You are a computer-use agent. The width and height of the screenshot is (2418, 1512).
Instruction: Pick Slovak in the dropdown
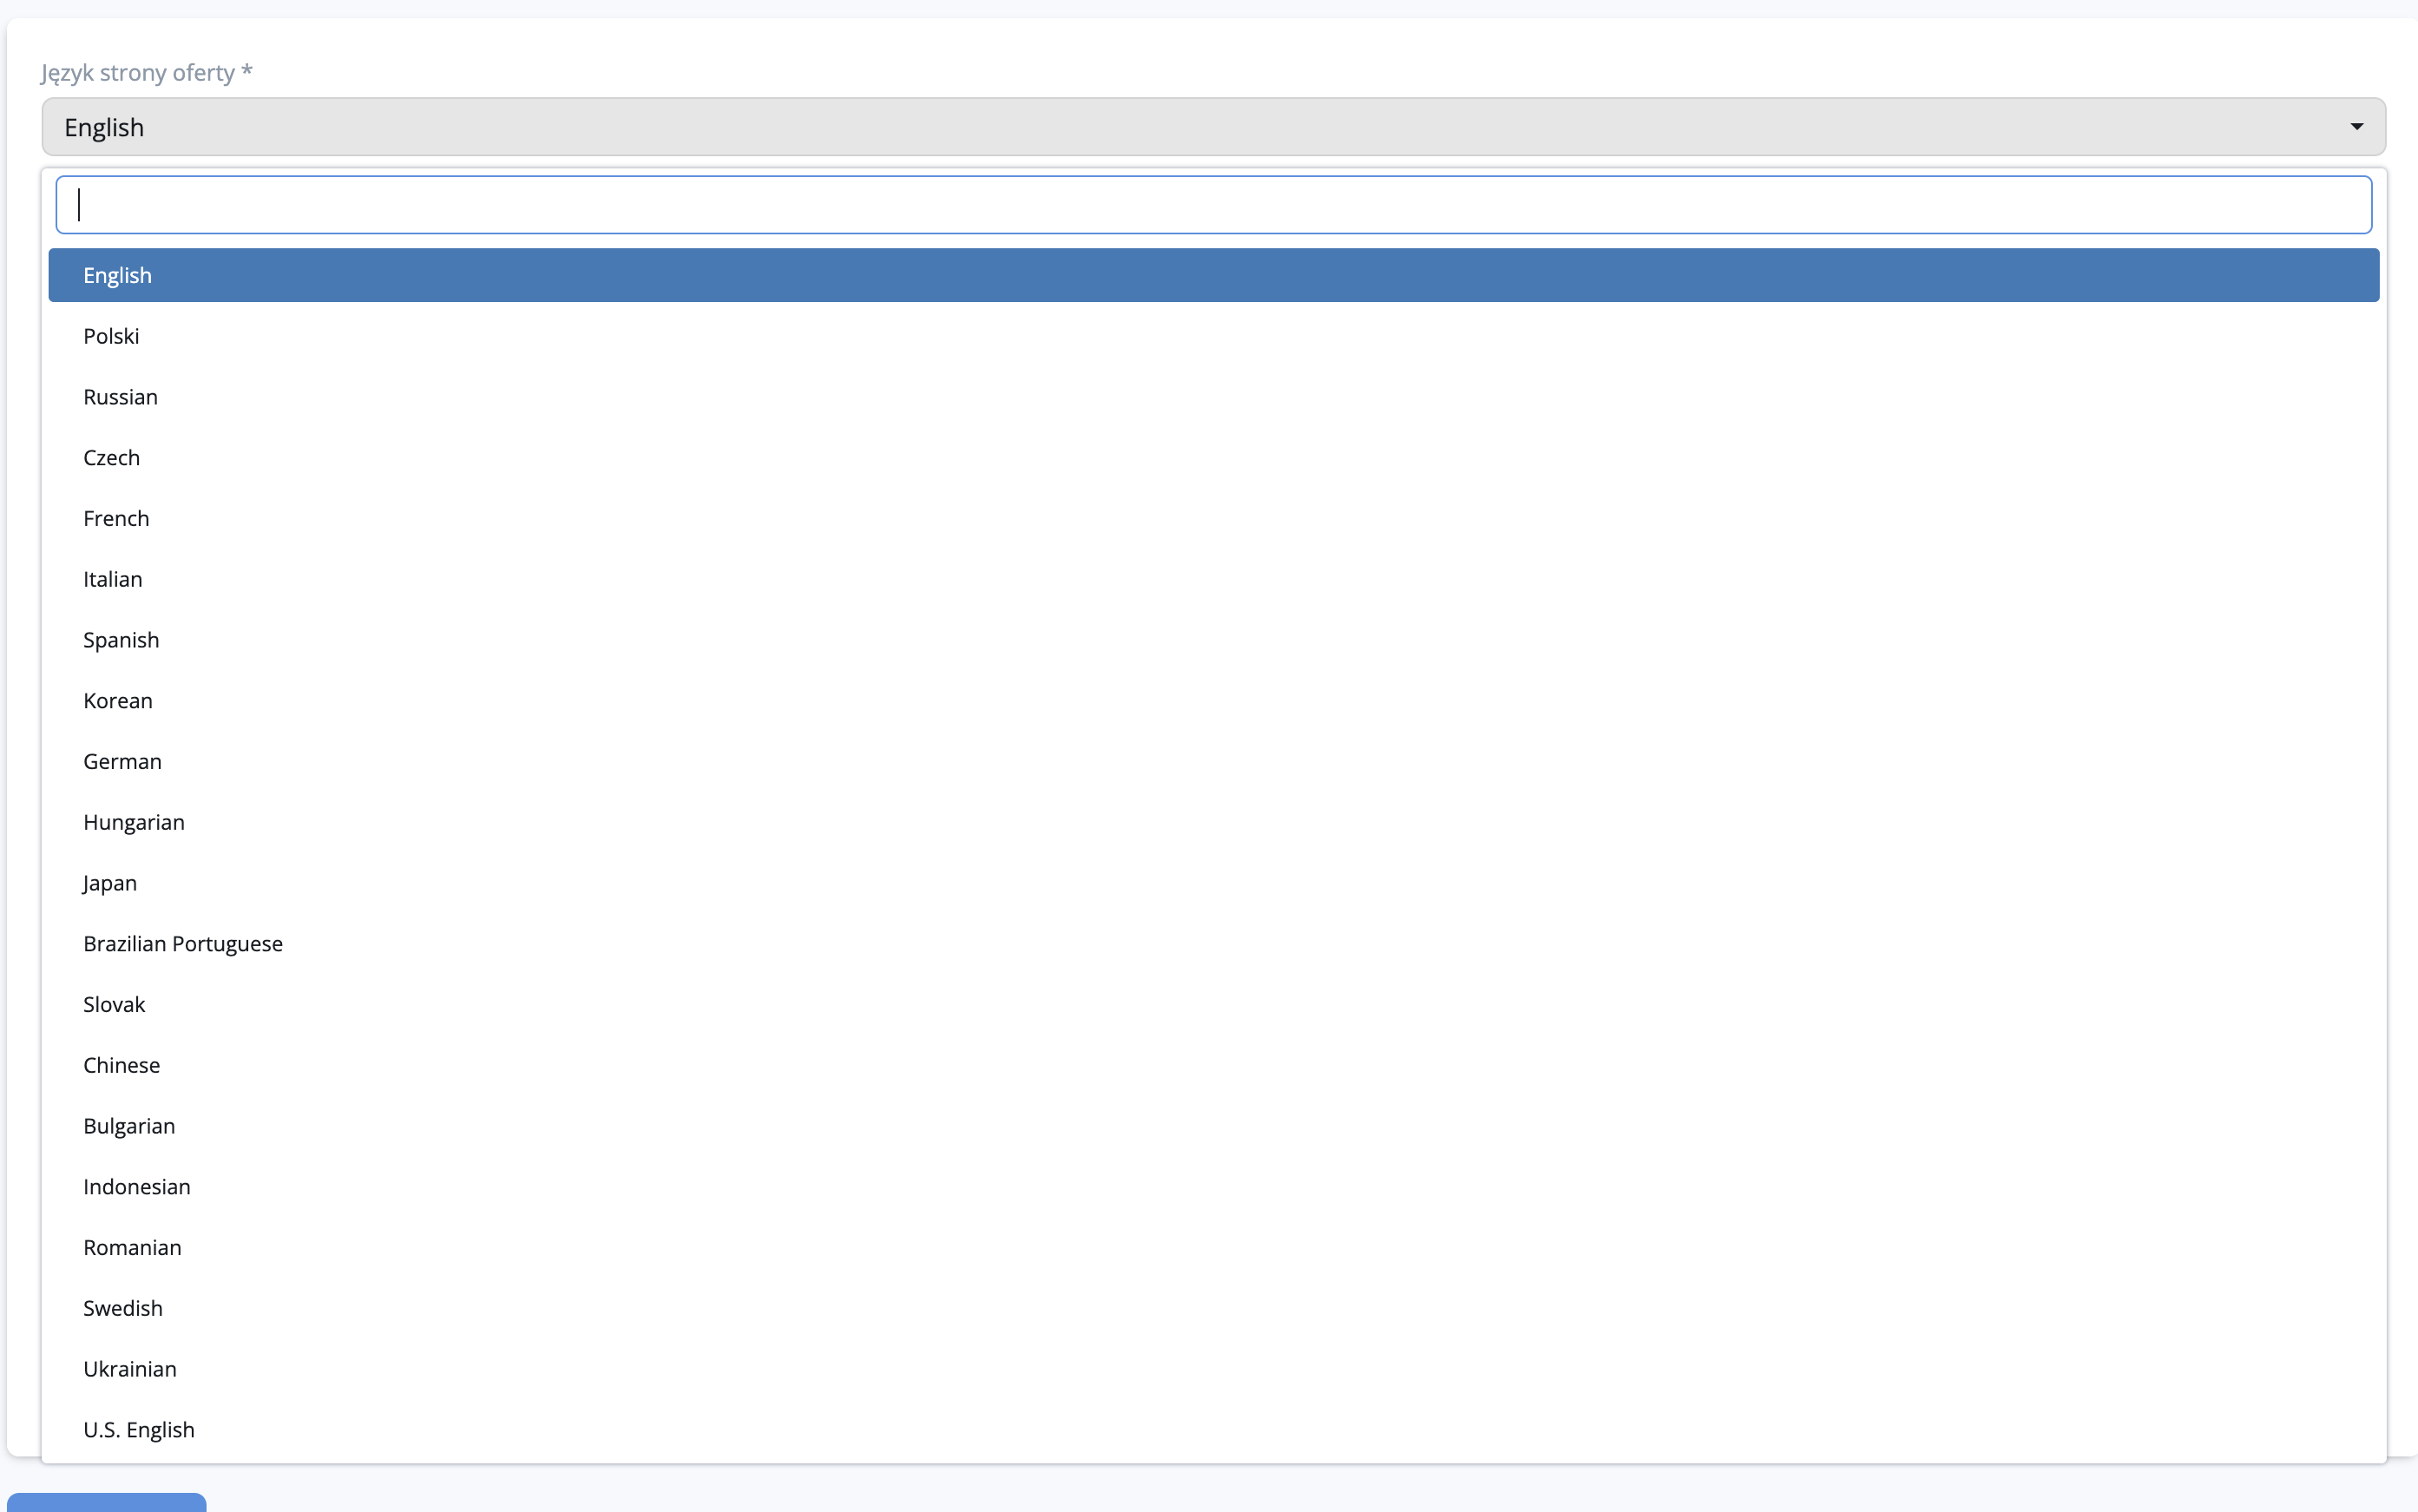(x=1213, y=1004)
